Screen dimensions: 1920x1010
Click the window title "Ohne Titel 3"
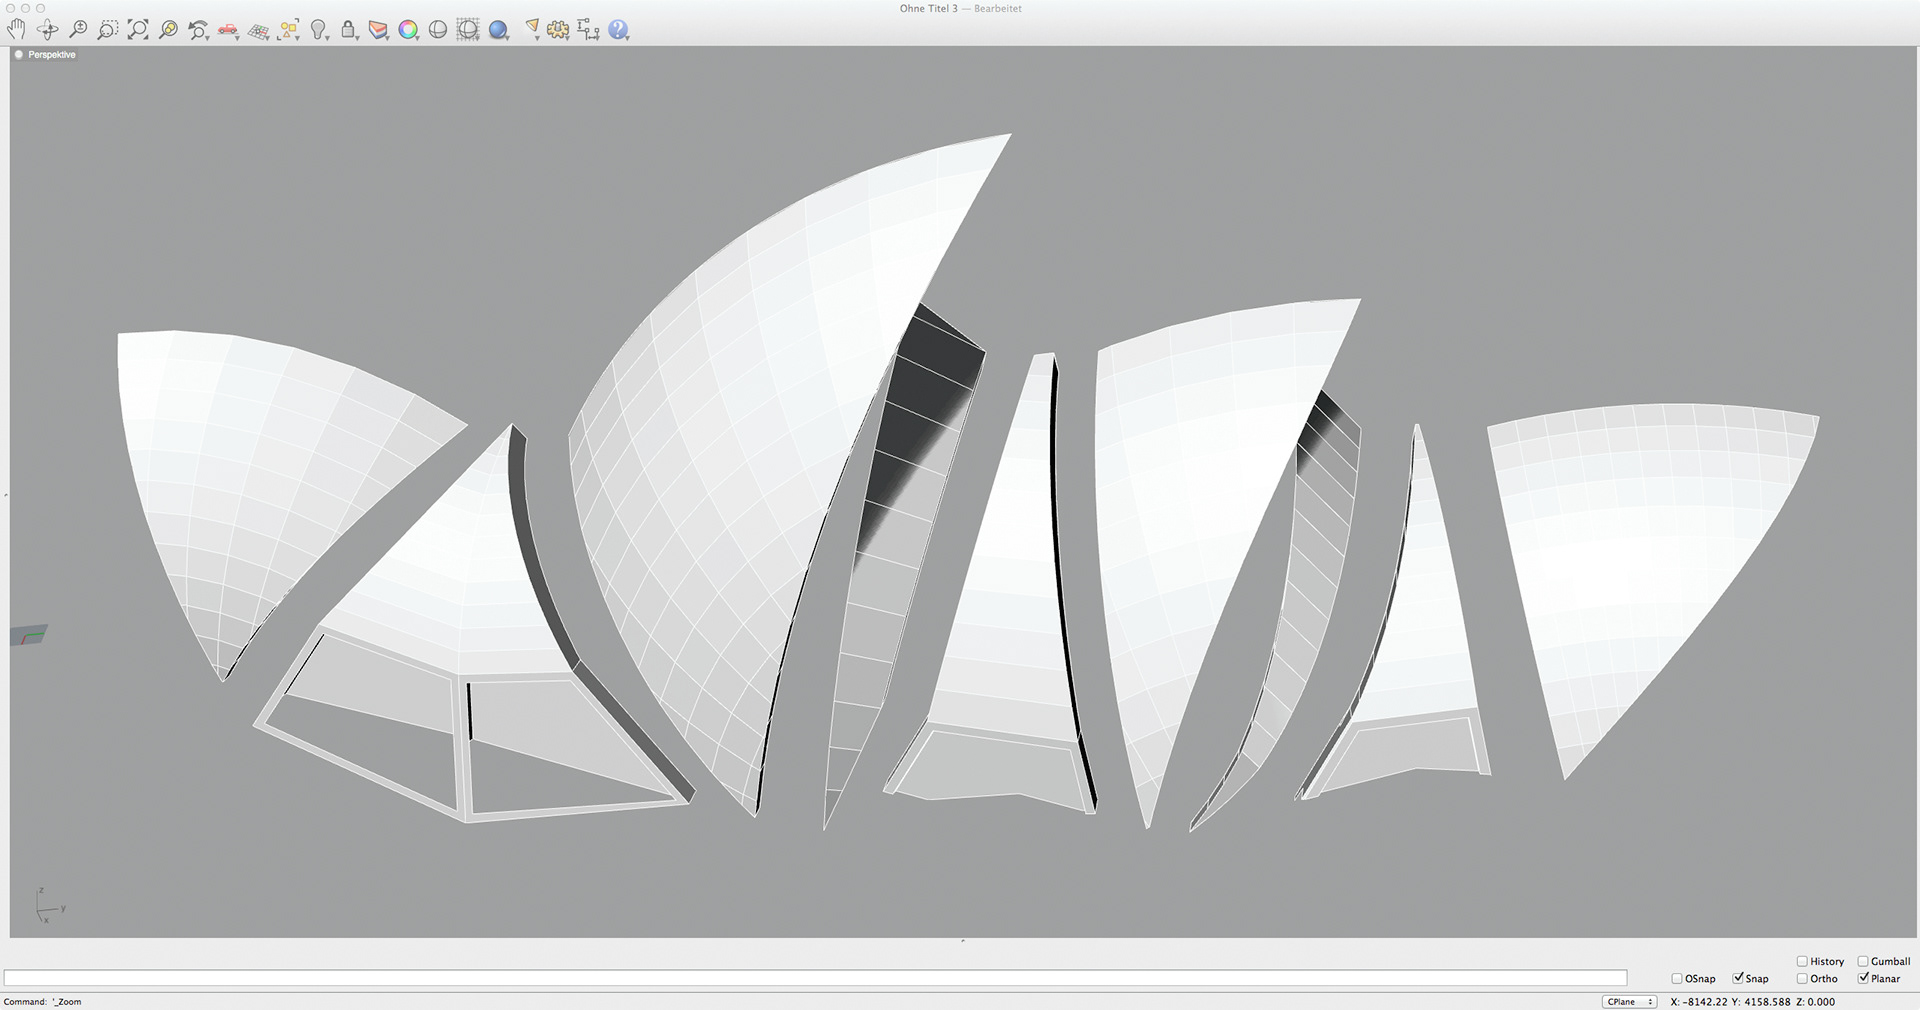[x=928, y=9]
